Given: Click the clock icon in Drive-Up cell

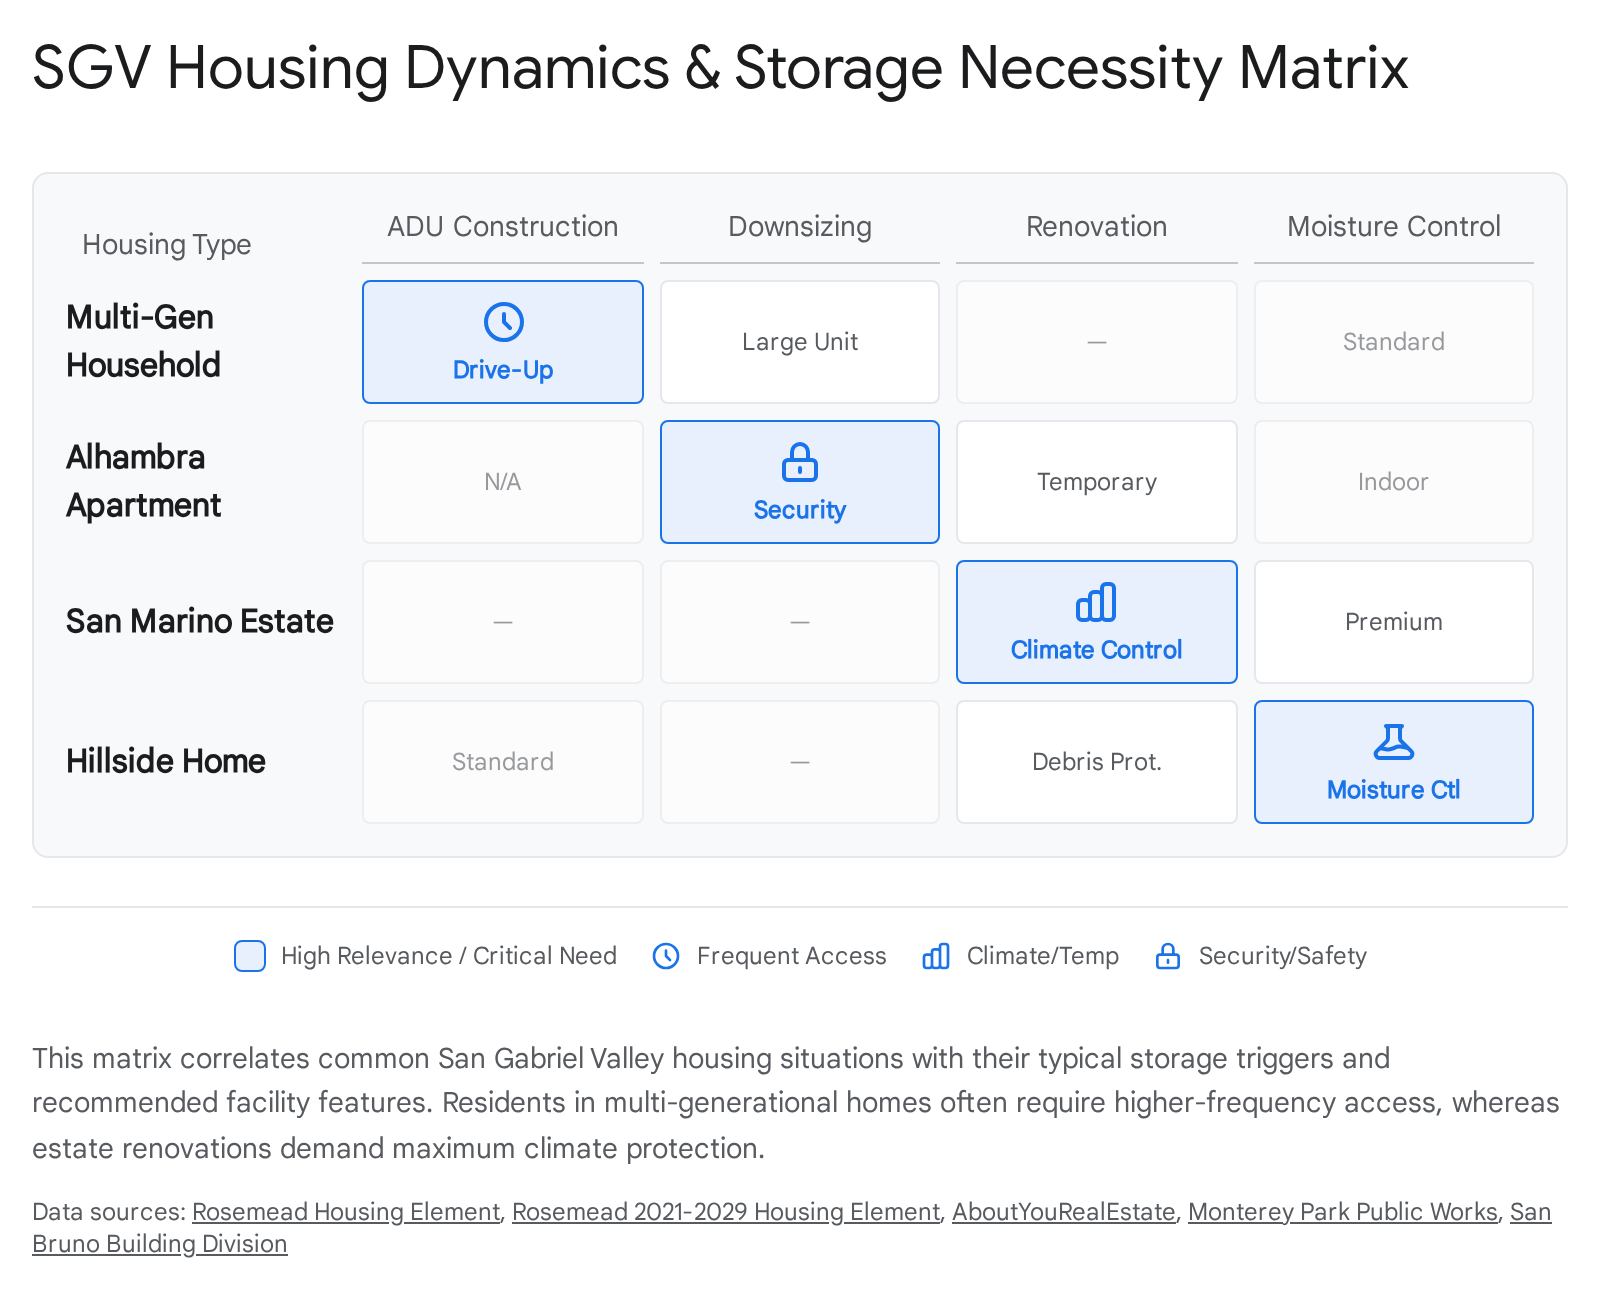Looking at the screenshot, I should (x=503, y=322).
